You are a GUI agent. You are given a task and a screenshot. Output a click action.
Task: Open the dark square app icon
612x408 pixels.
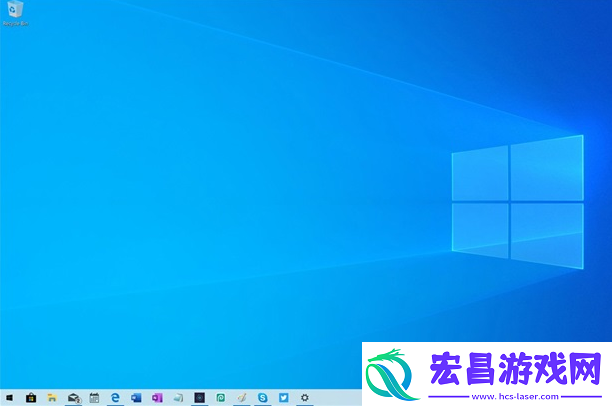[x=199, y=398]
